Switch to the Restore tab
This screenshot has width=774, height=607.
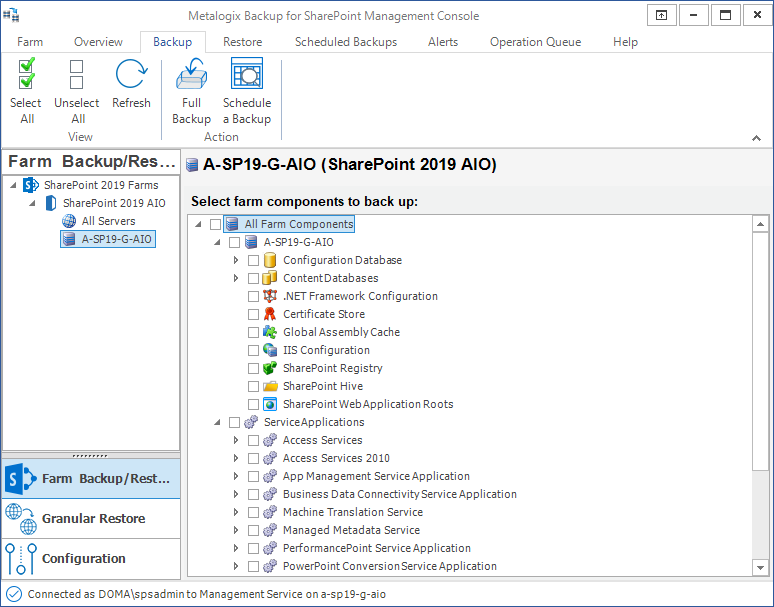[242, 42]
